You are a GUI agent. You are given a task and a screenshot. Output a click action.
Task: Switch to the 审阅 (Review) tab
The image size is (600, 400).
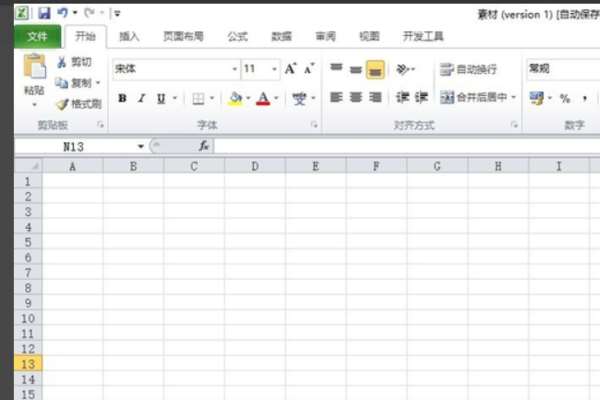coord(326,36)
